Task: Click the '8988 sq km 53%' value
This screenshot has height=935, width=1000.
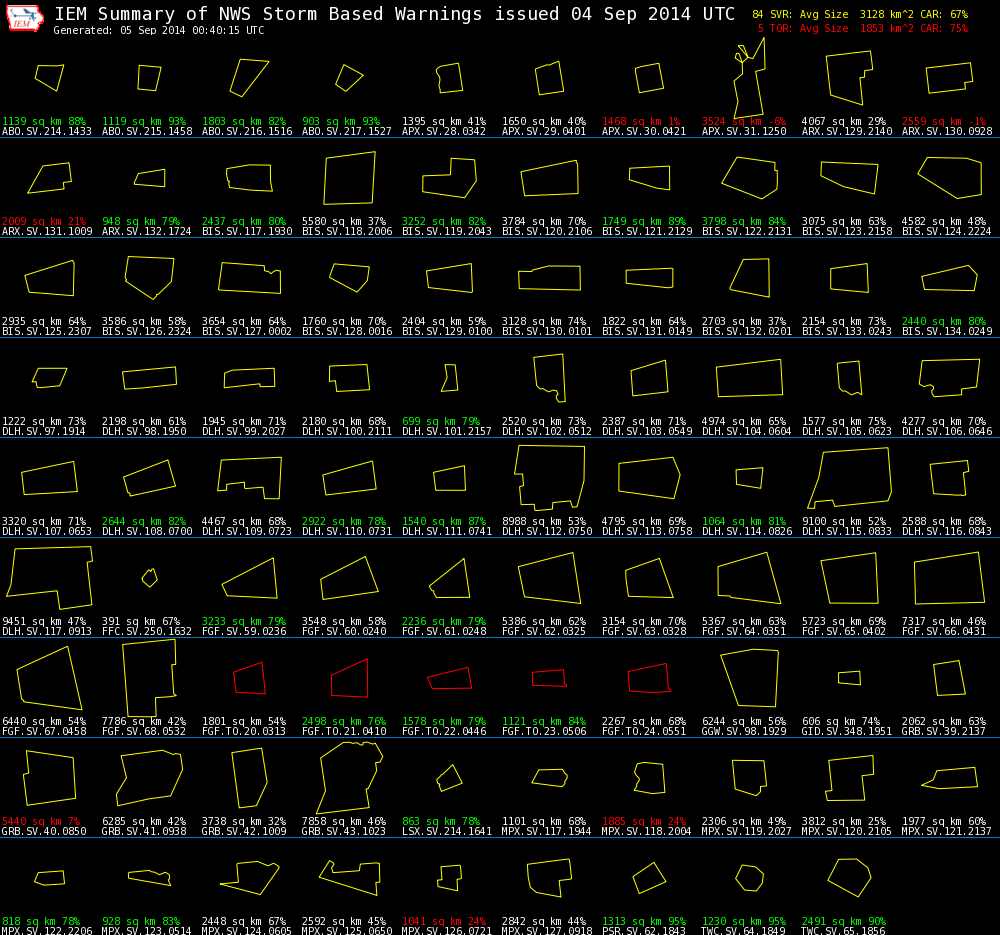Action: (x=544, y=521)
